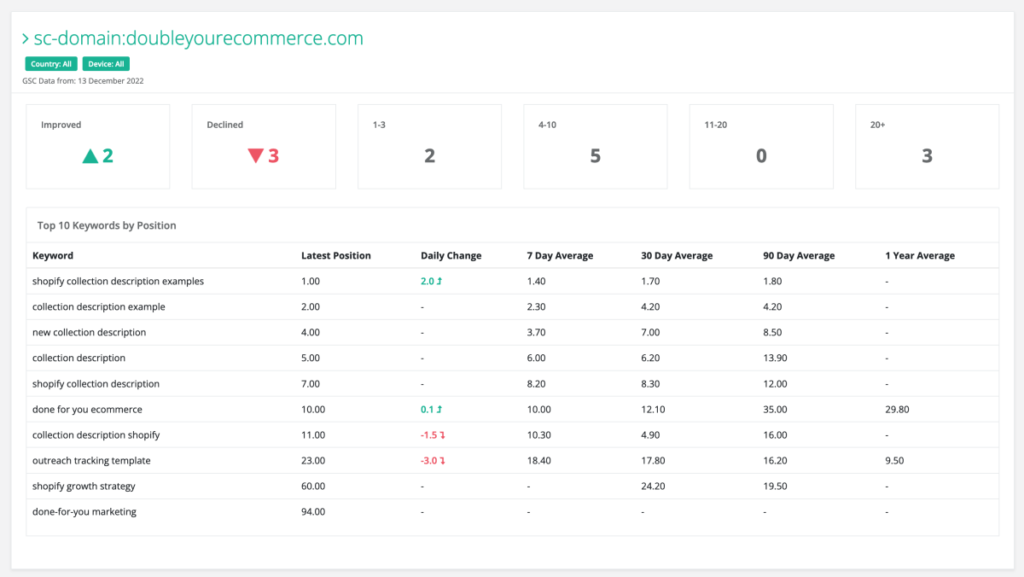Click the red -1.5 daily change indicator

pos(432,435)
